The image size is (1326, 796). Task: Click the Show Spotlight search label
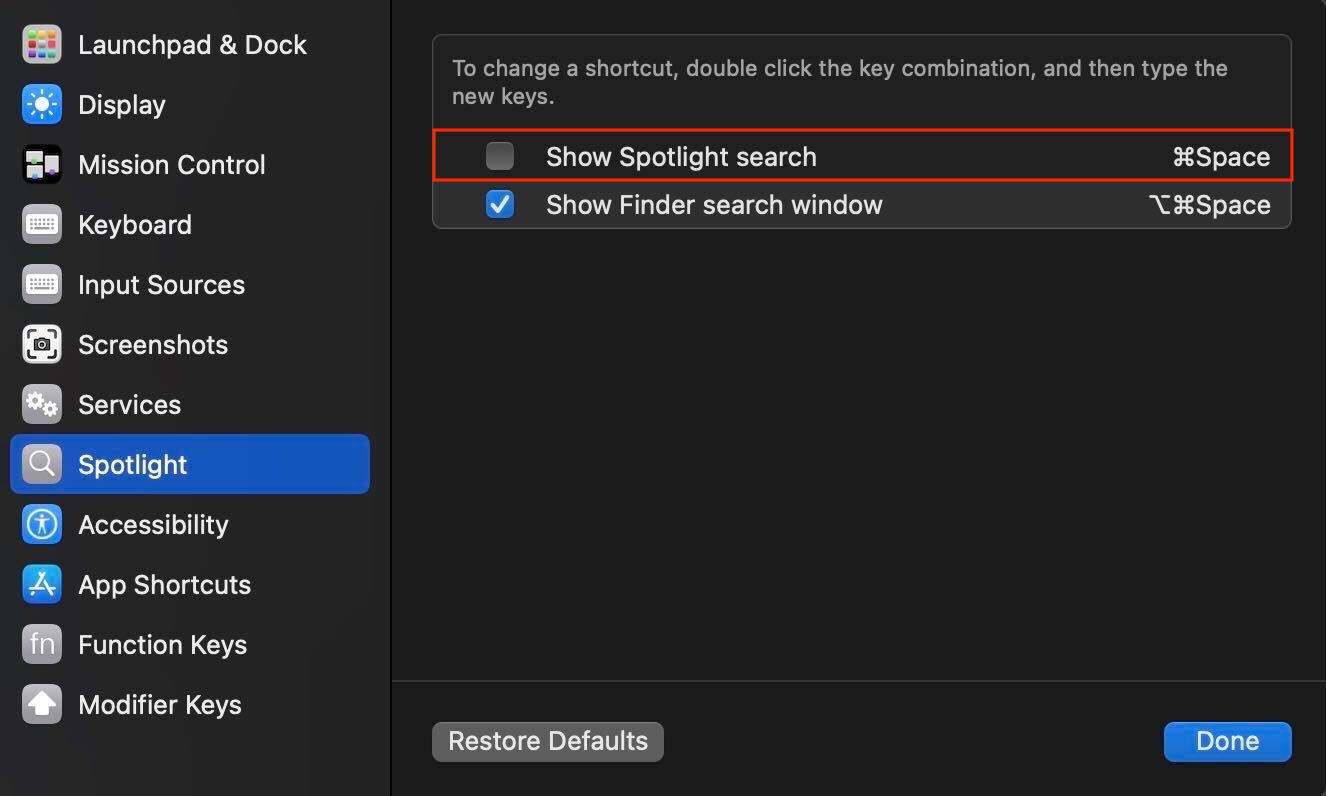coord(681,157)
